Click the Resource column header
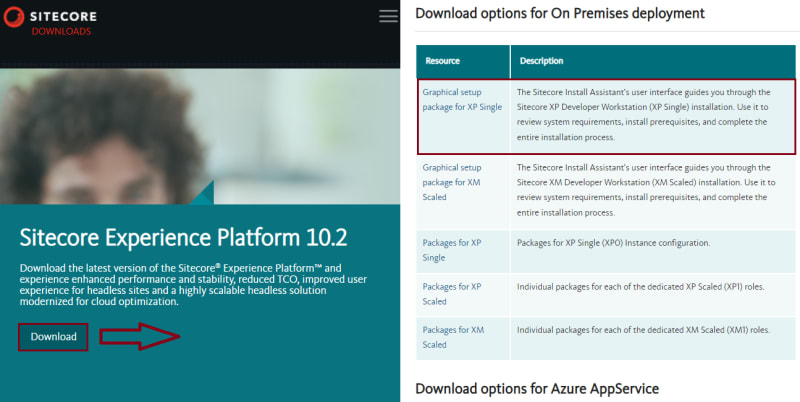800x402 pixels. (442, 61)
